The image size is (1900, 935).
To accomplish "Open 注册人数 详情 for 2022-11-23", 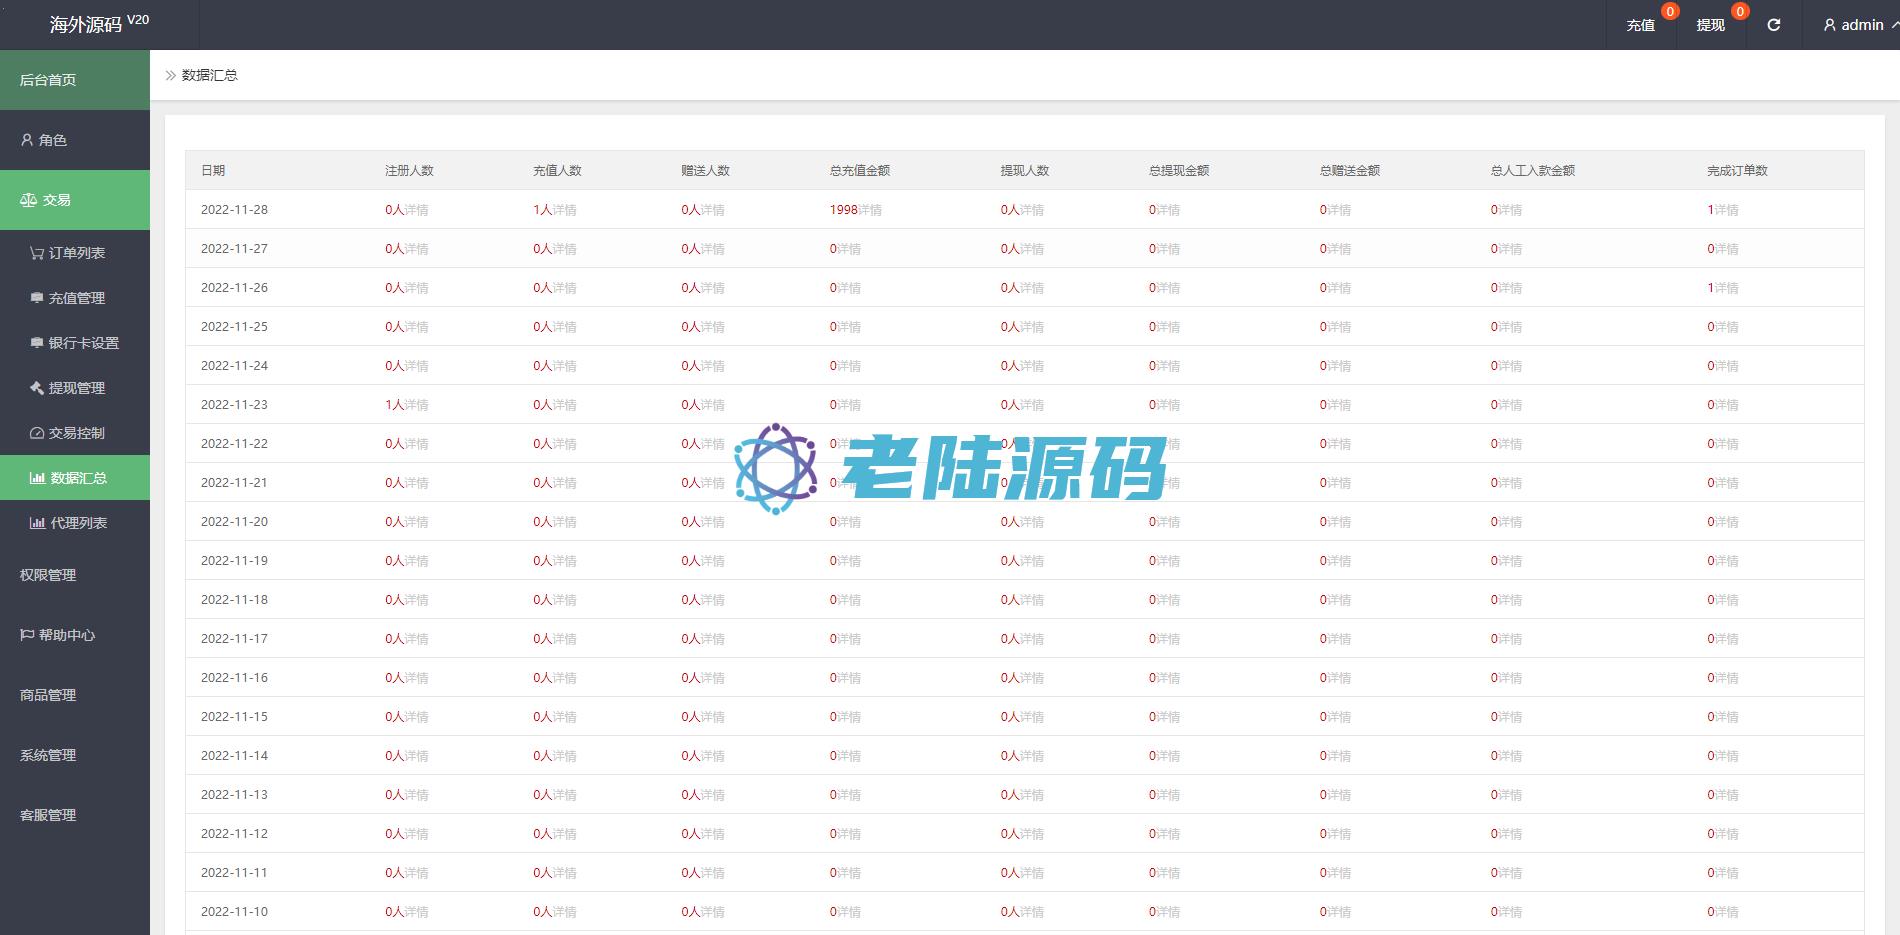I will (416, 405).
